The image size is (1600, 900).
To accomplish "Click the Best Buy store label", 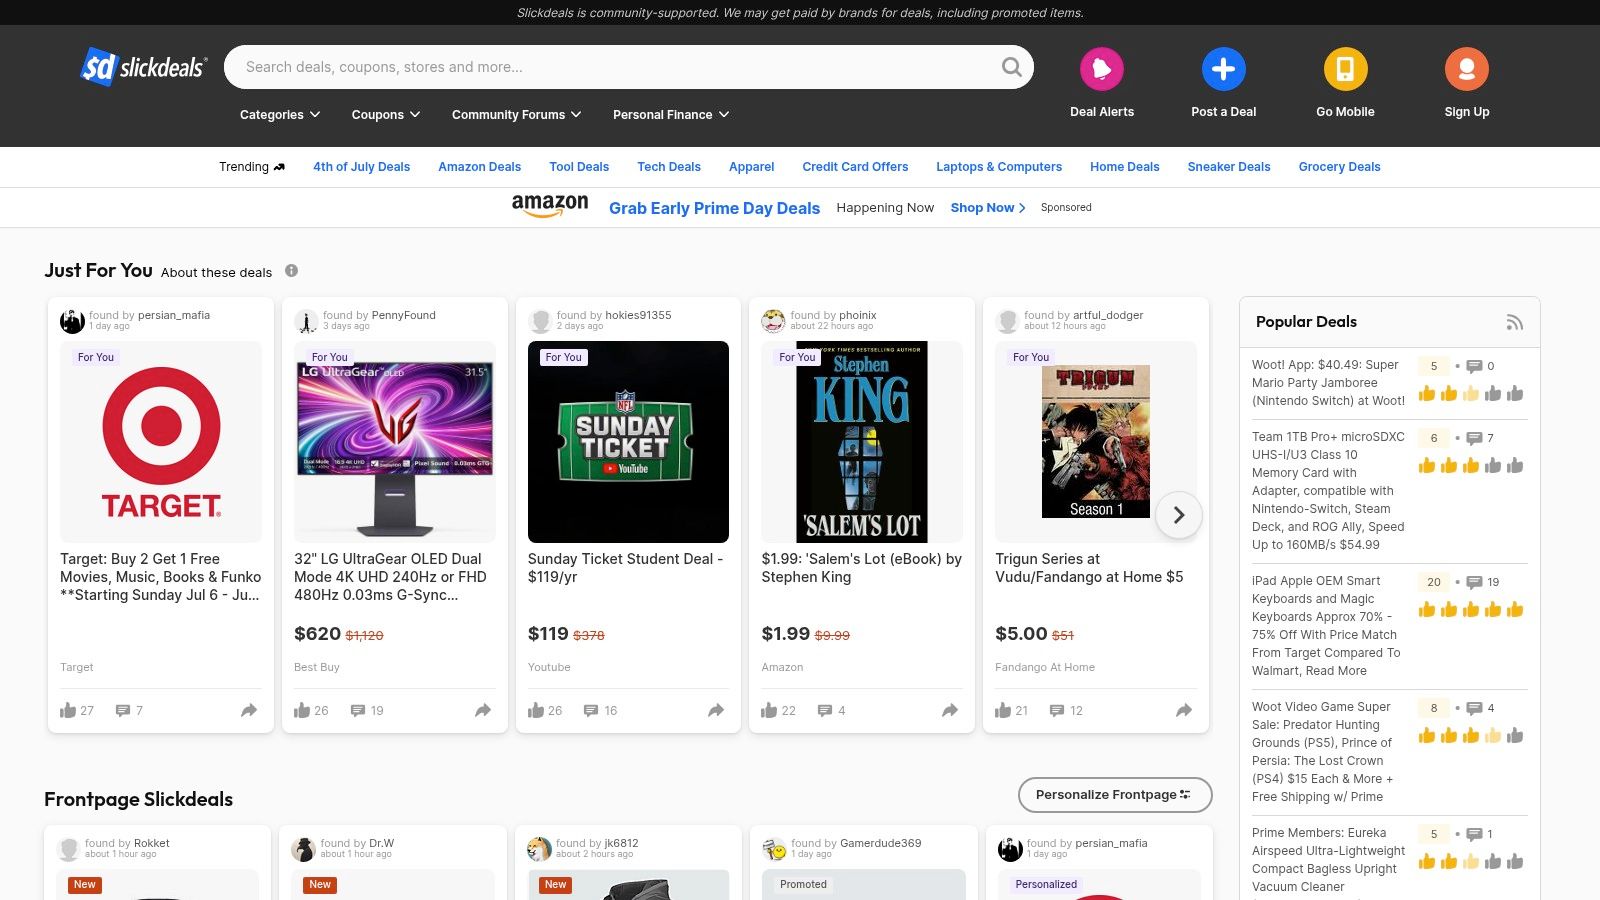I will (x=317, y=667).
